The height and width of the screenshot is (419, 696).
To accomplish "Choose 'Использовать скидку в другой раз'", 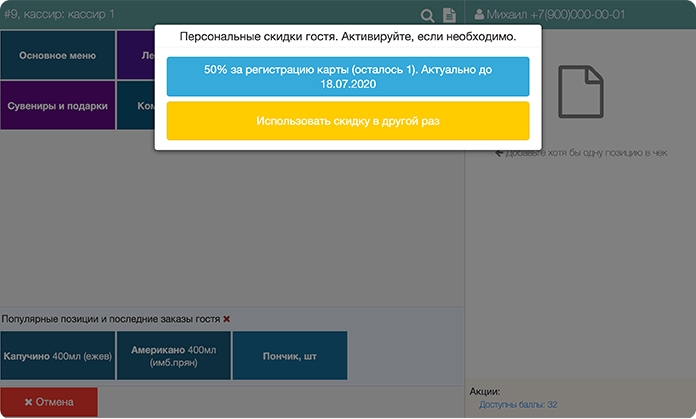I will pos(347,120).
